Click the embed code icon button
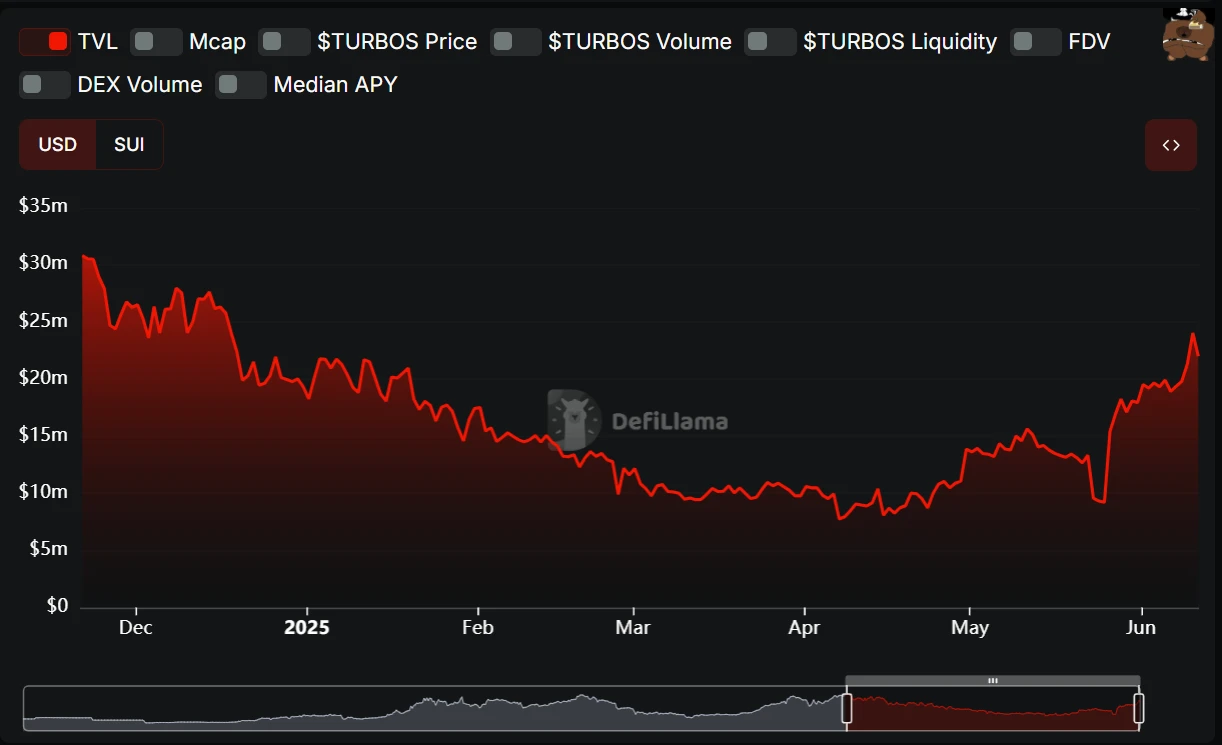This screenshot has width=1222, height=745. (x=1170, y=145)
